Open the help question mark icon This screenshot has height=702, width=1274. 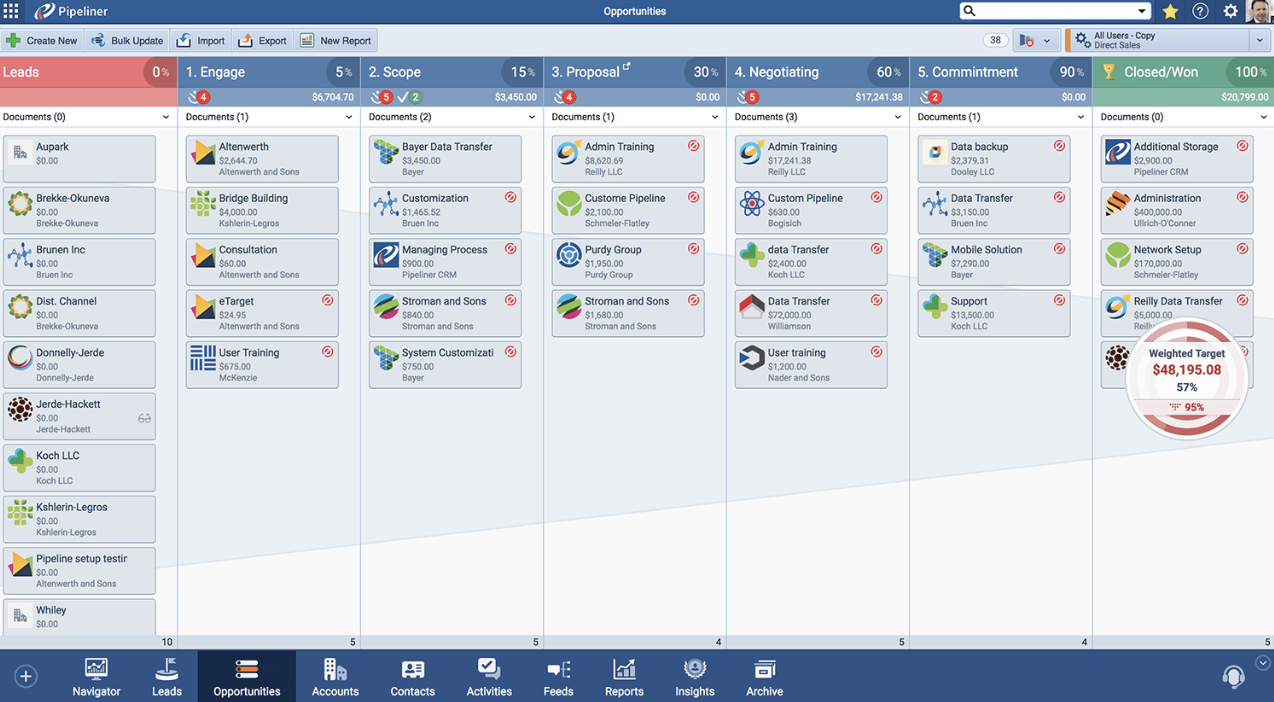click(x=1200, y=11)
